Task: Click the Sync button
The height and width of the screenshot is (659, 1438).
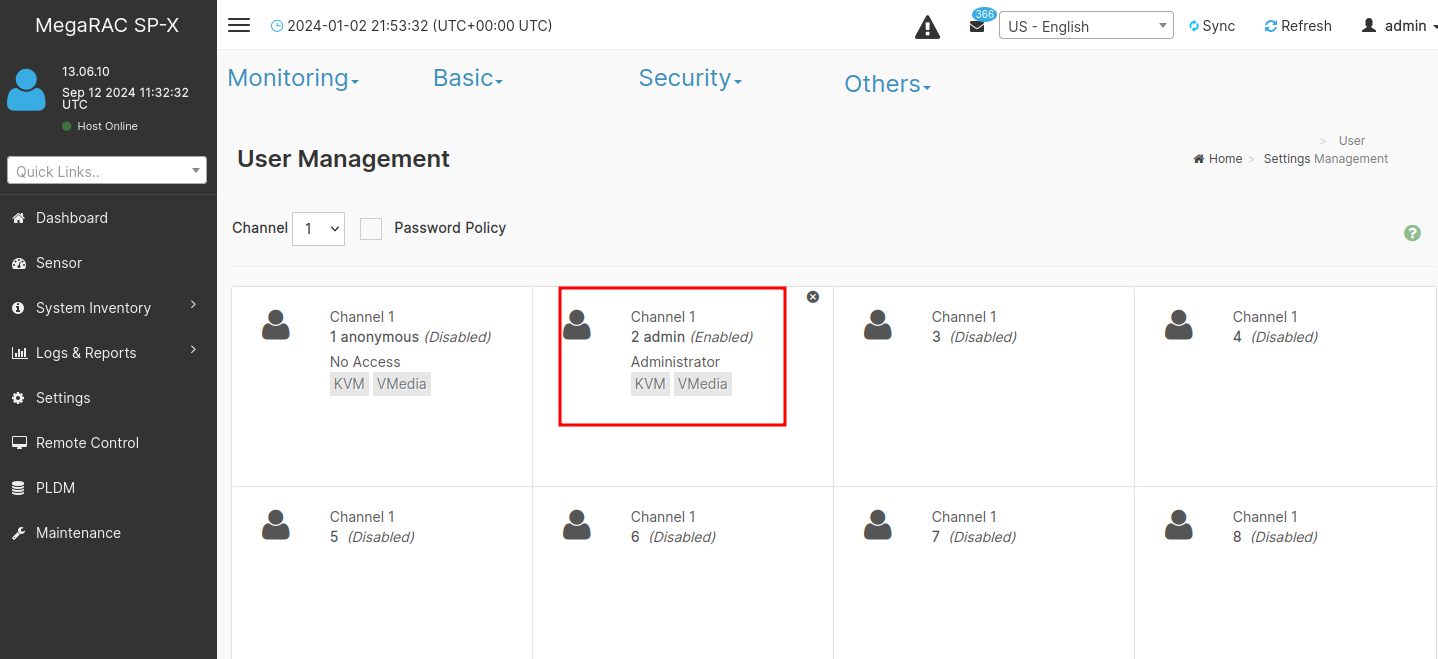Action: click(x=1212, y=26)
